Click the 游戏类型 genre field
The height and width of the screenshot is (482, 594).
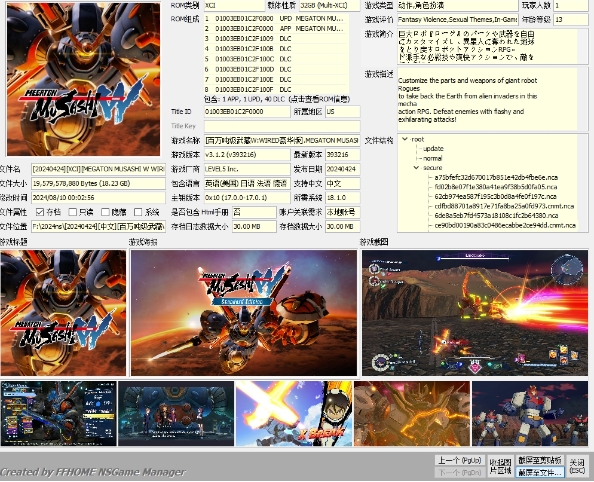[457, 5]
